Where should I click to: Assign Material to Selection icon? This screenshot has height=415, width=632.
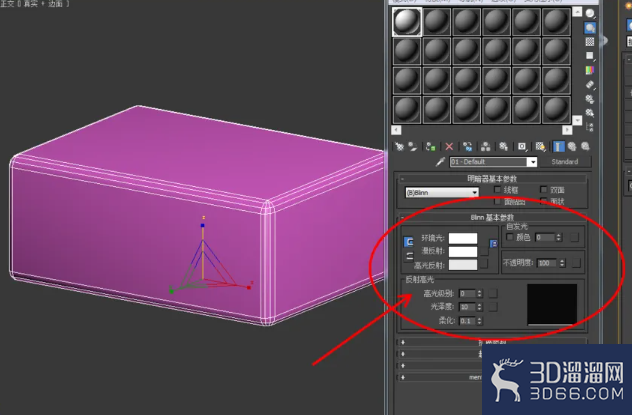(430, 147)
